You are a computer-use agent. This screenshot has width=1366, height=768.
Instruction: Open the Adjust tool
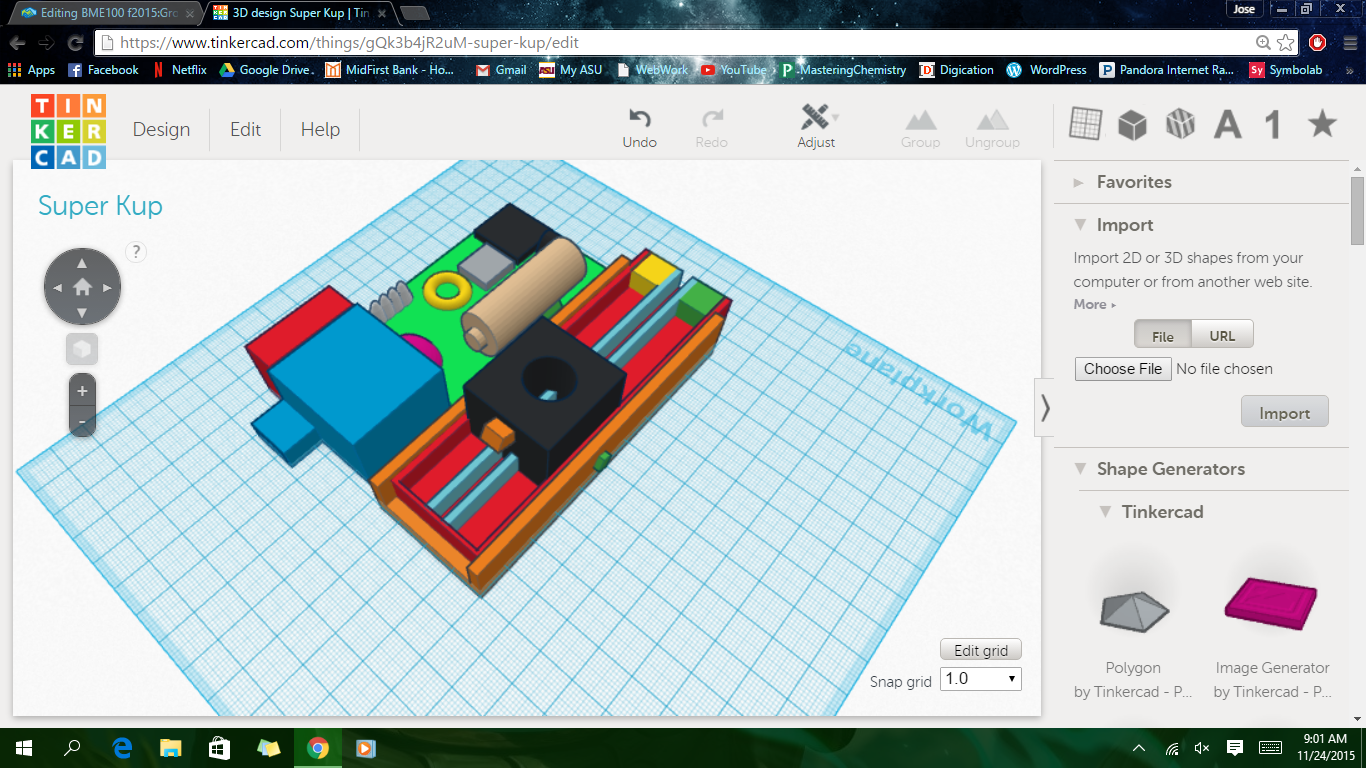(816, 119)
